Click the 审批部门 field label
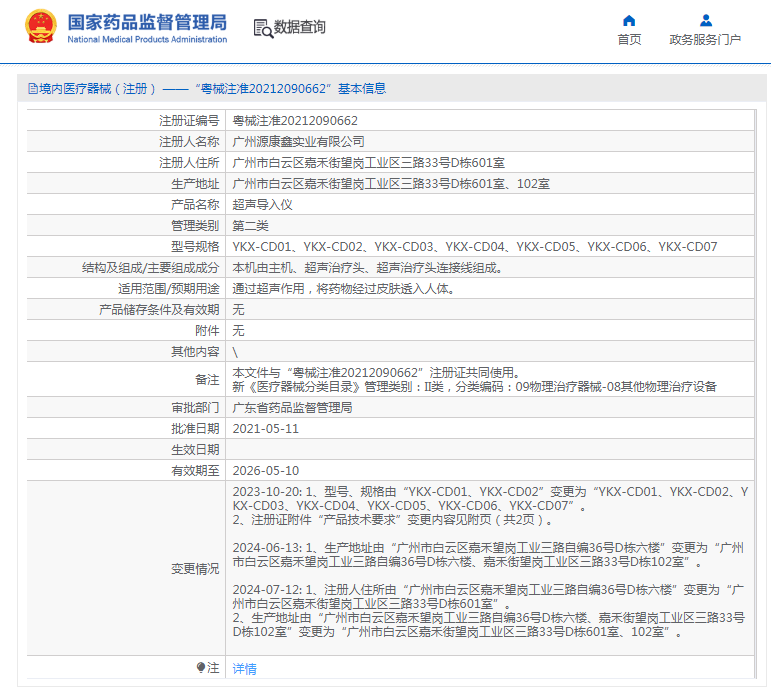Screen dimensions: 771x699 coord(195,408)
